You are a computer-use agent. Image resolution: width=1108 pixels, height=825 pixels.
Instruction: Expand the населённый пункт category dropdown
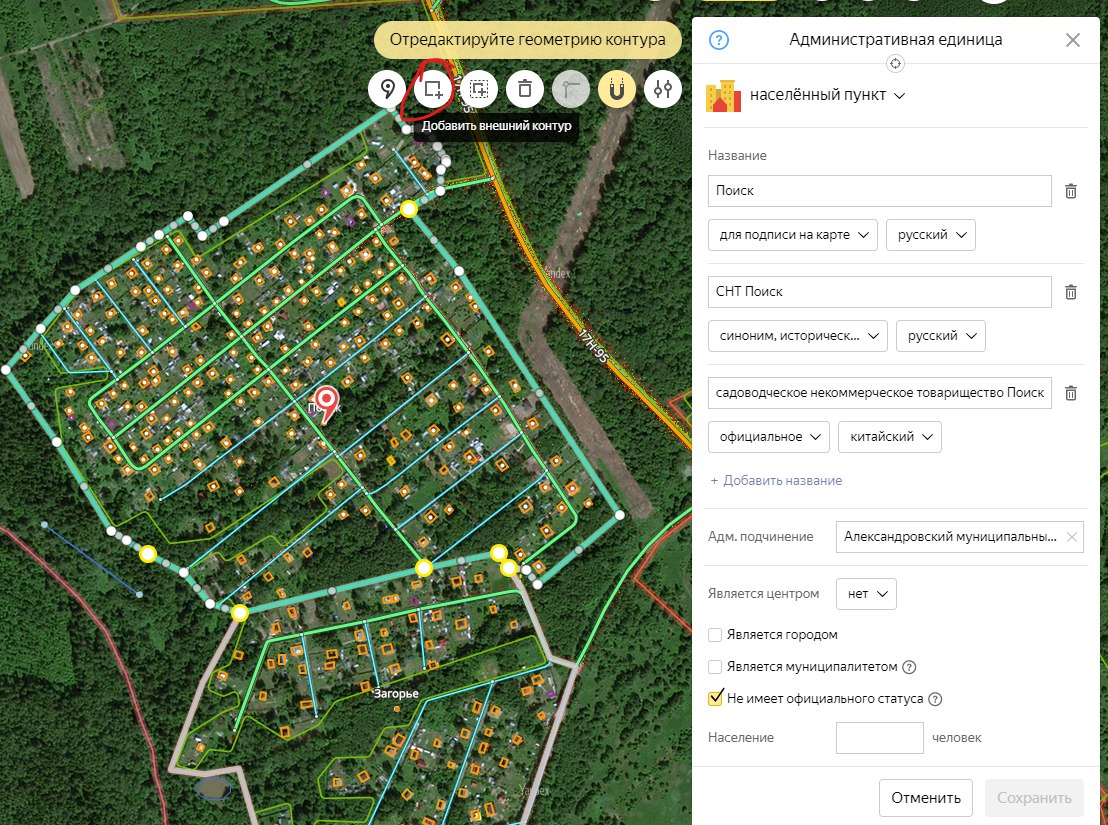coord(827,95)
